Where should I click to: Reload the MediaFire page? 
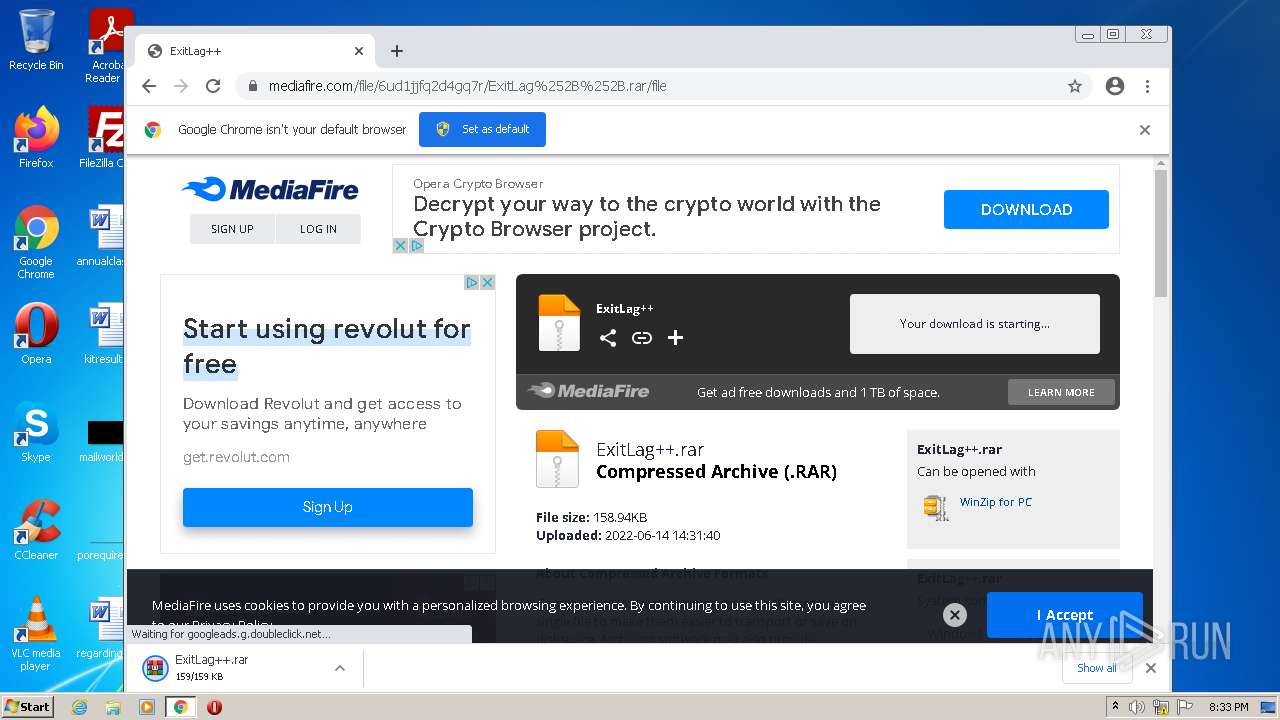[213, 86]
